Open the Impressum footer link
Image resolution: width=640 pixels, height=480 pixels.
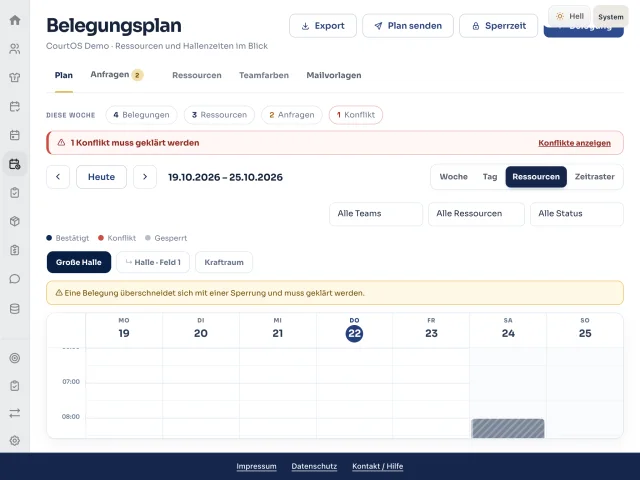click(x=256, y=466)
